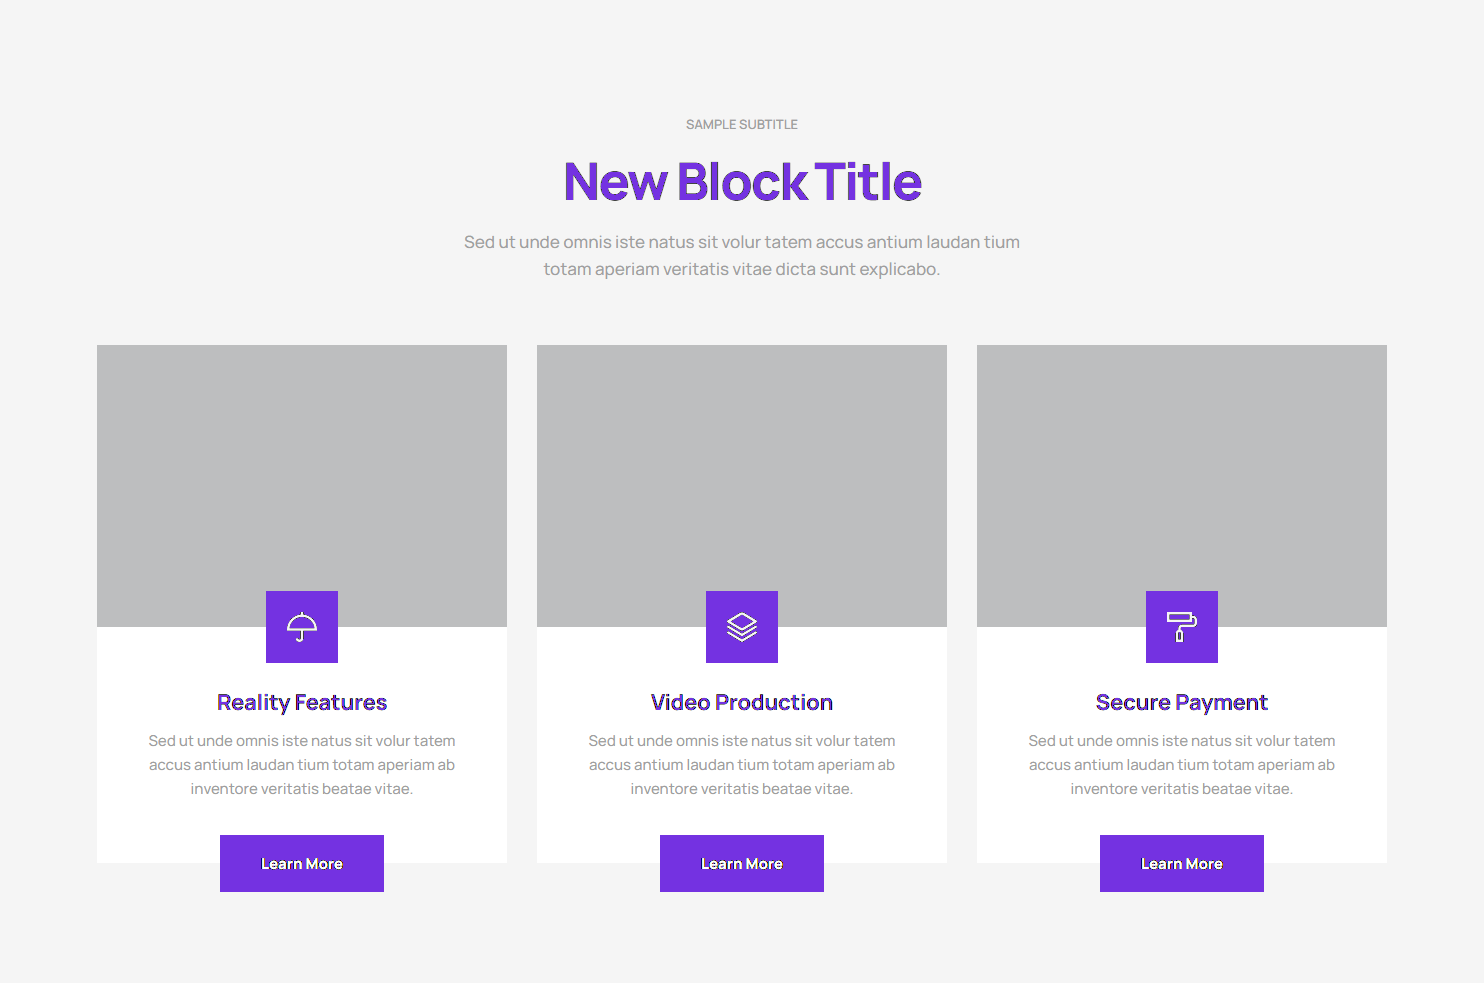Click Learn More under Secure Payment

[x=1182, y=864]
